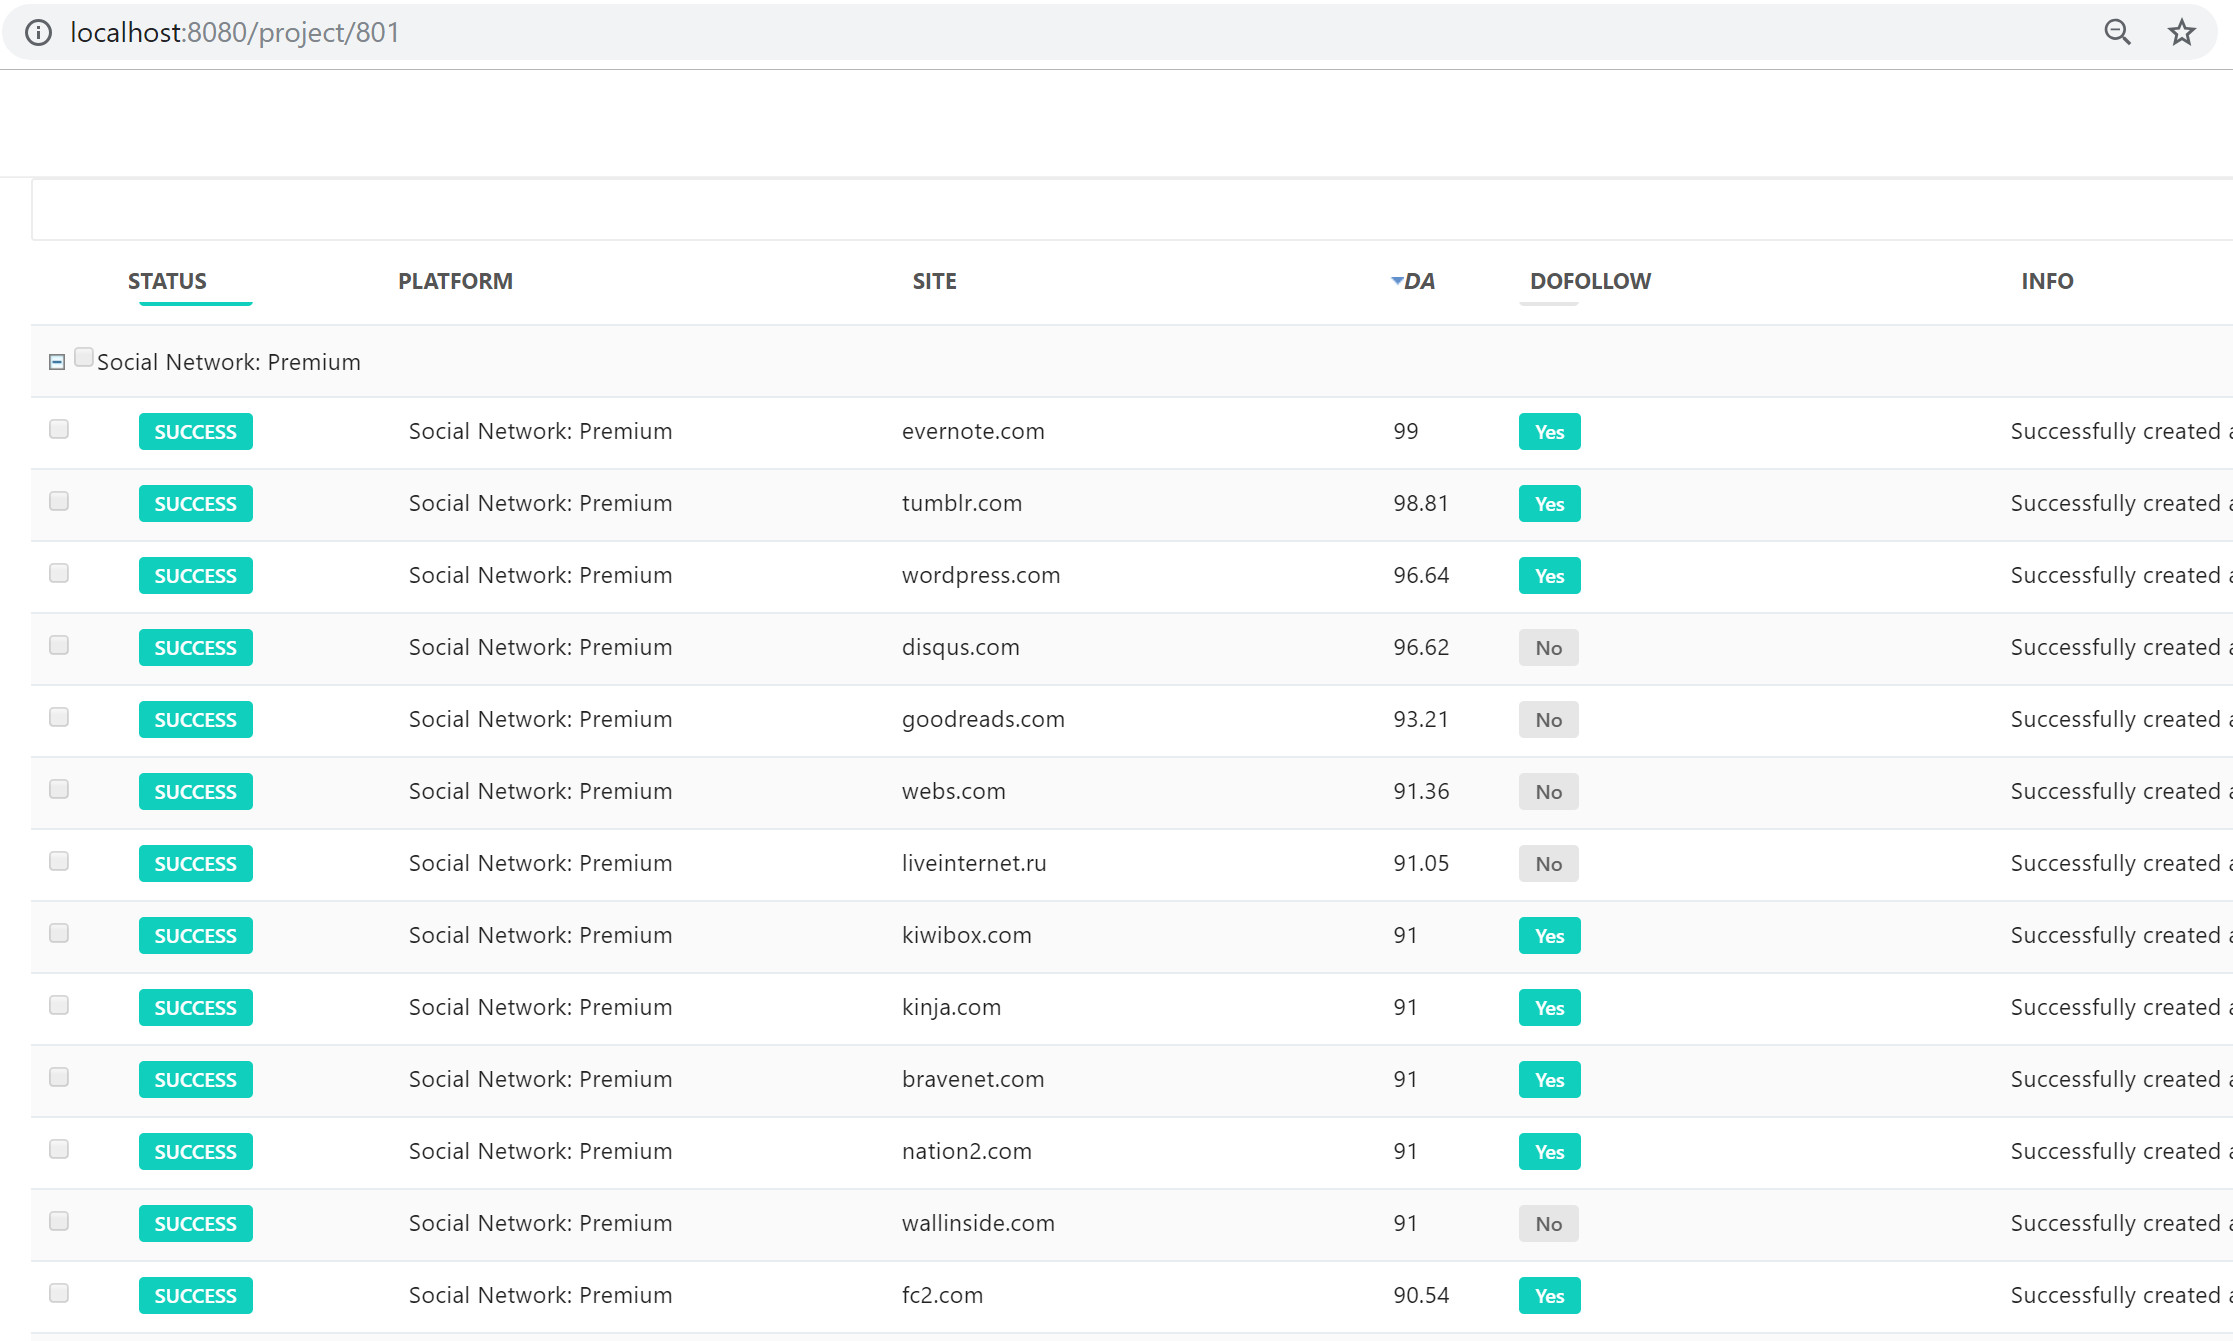Click the Yes dofollow badge for evernote.com
The image size is (2233, 1341).
click(x=1550, y=432)
